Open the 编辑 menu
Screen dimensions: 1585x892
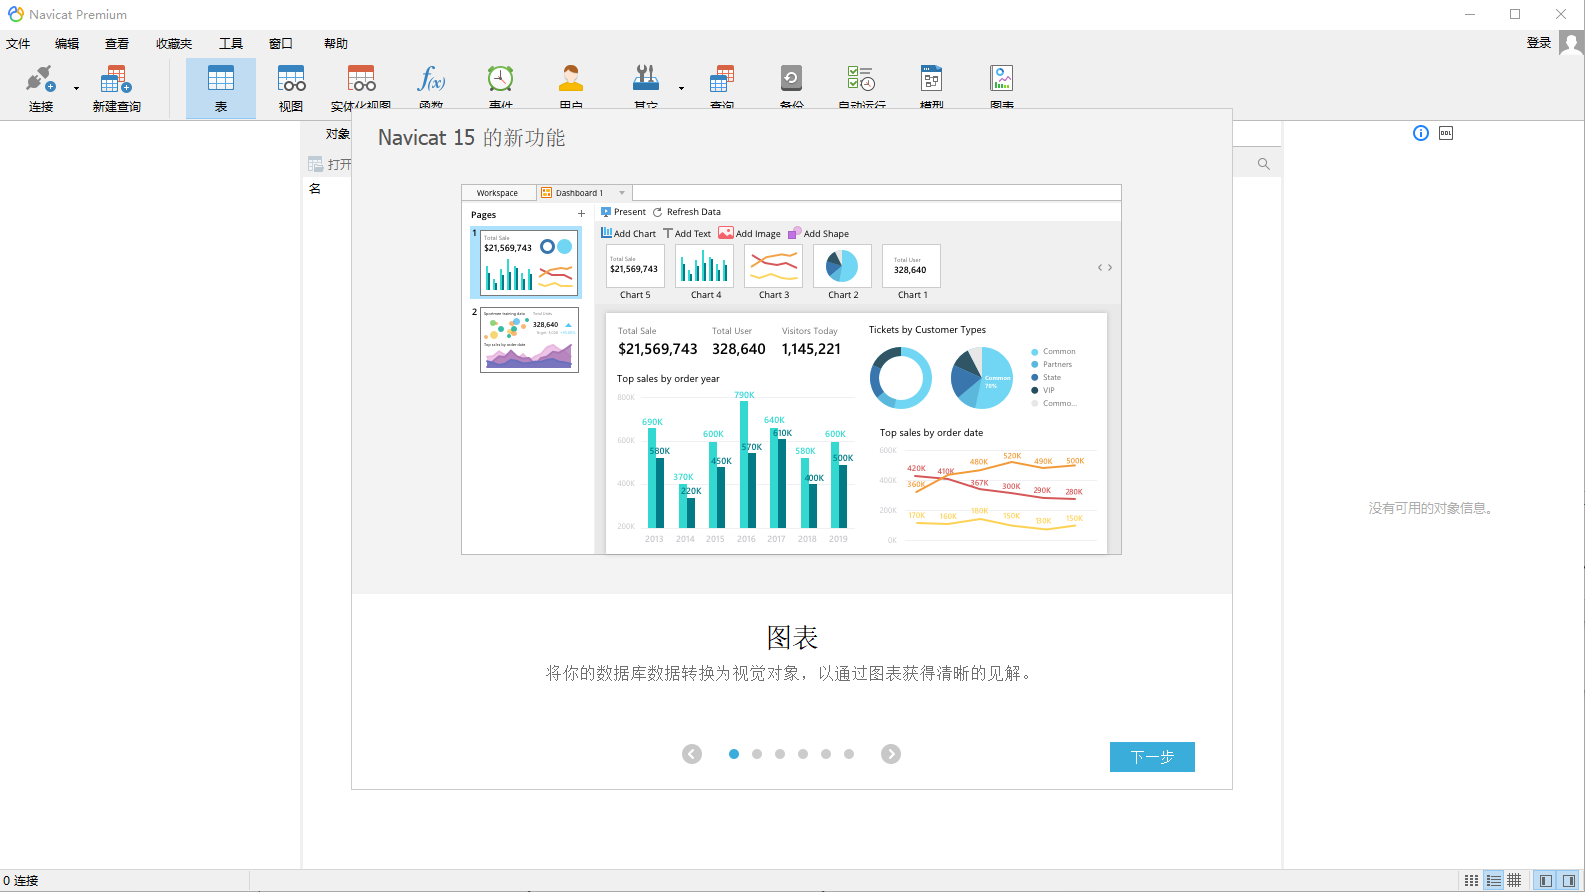67,44
